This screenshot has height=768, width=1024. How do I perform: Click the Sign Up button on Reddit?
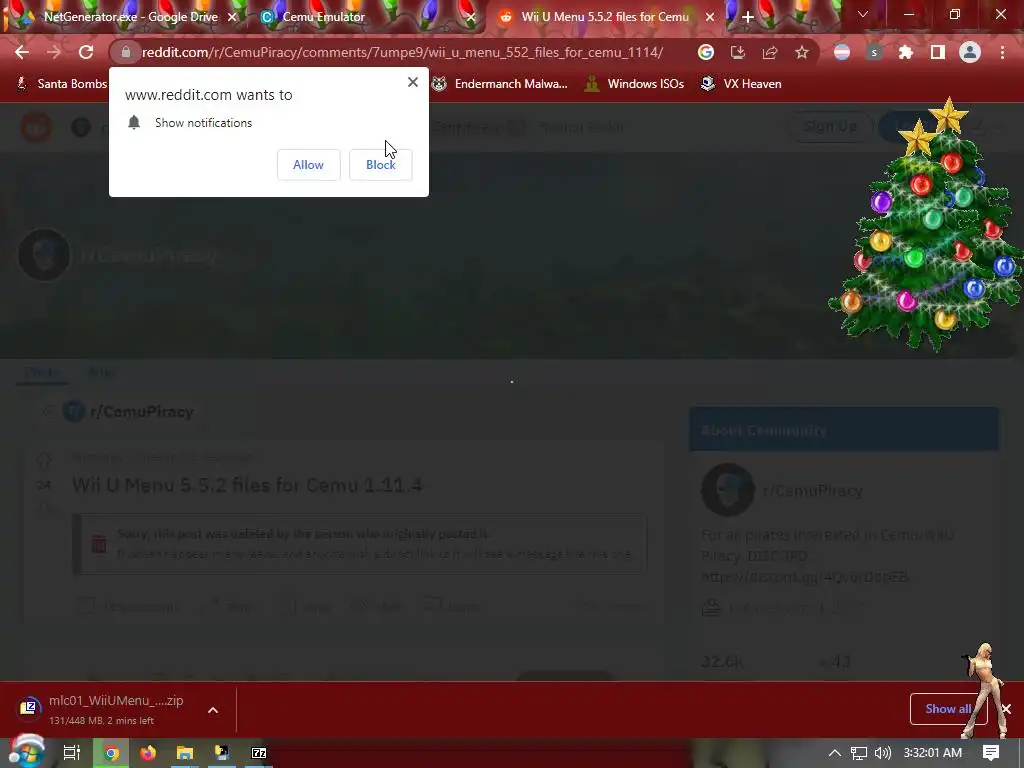[x=831, y=127]
